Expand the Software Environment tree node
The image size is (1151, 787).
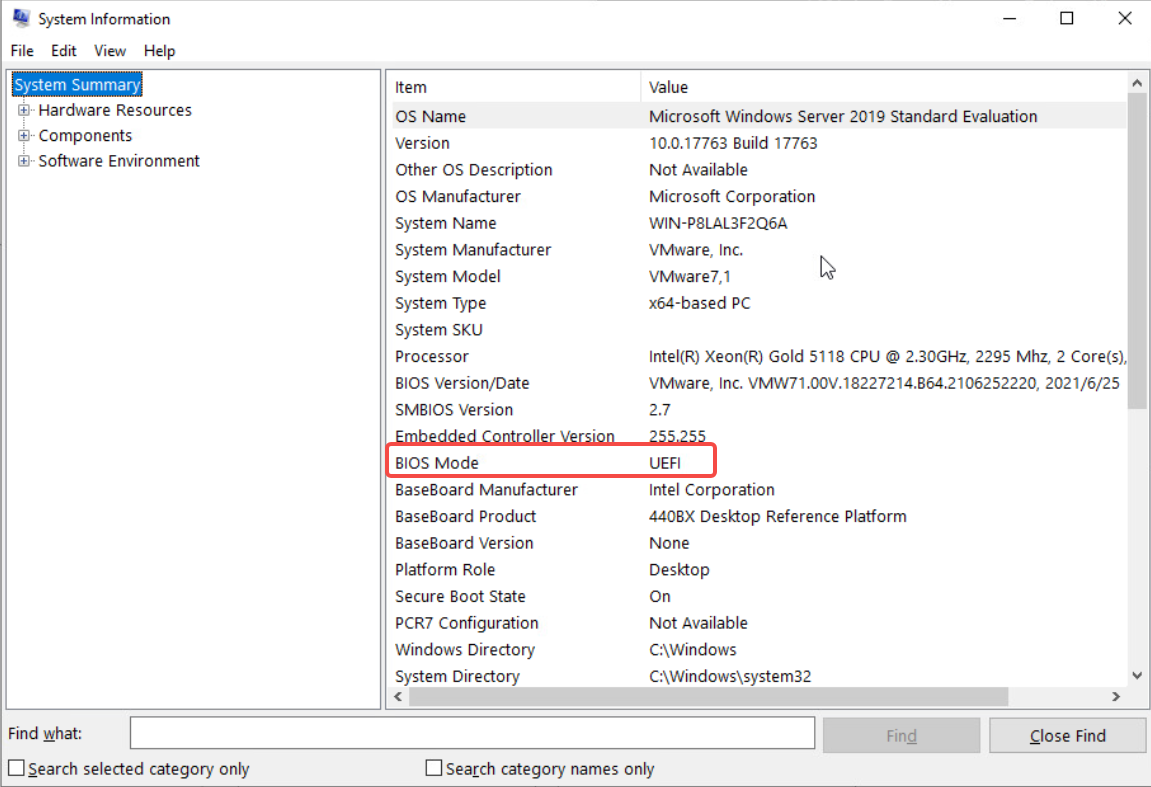pyautogui.click(x=24, y=161)
